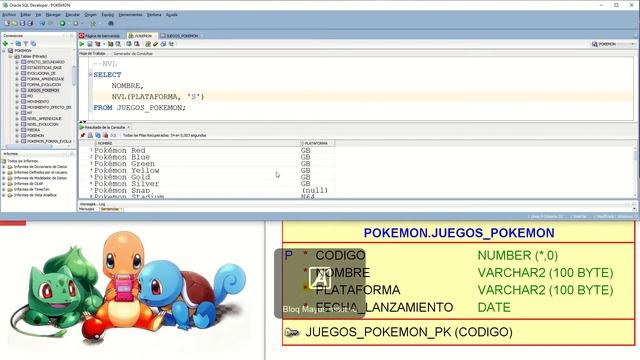Click the Save All icon in main toolbar

point(30,23)
